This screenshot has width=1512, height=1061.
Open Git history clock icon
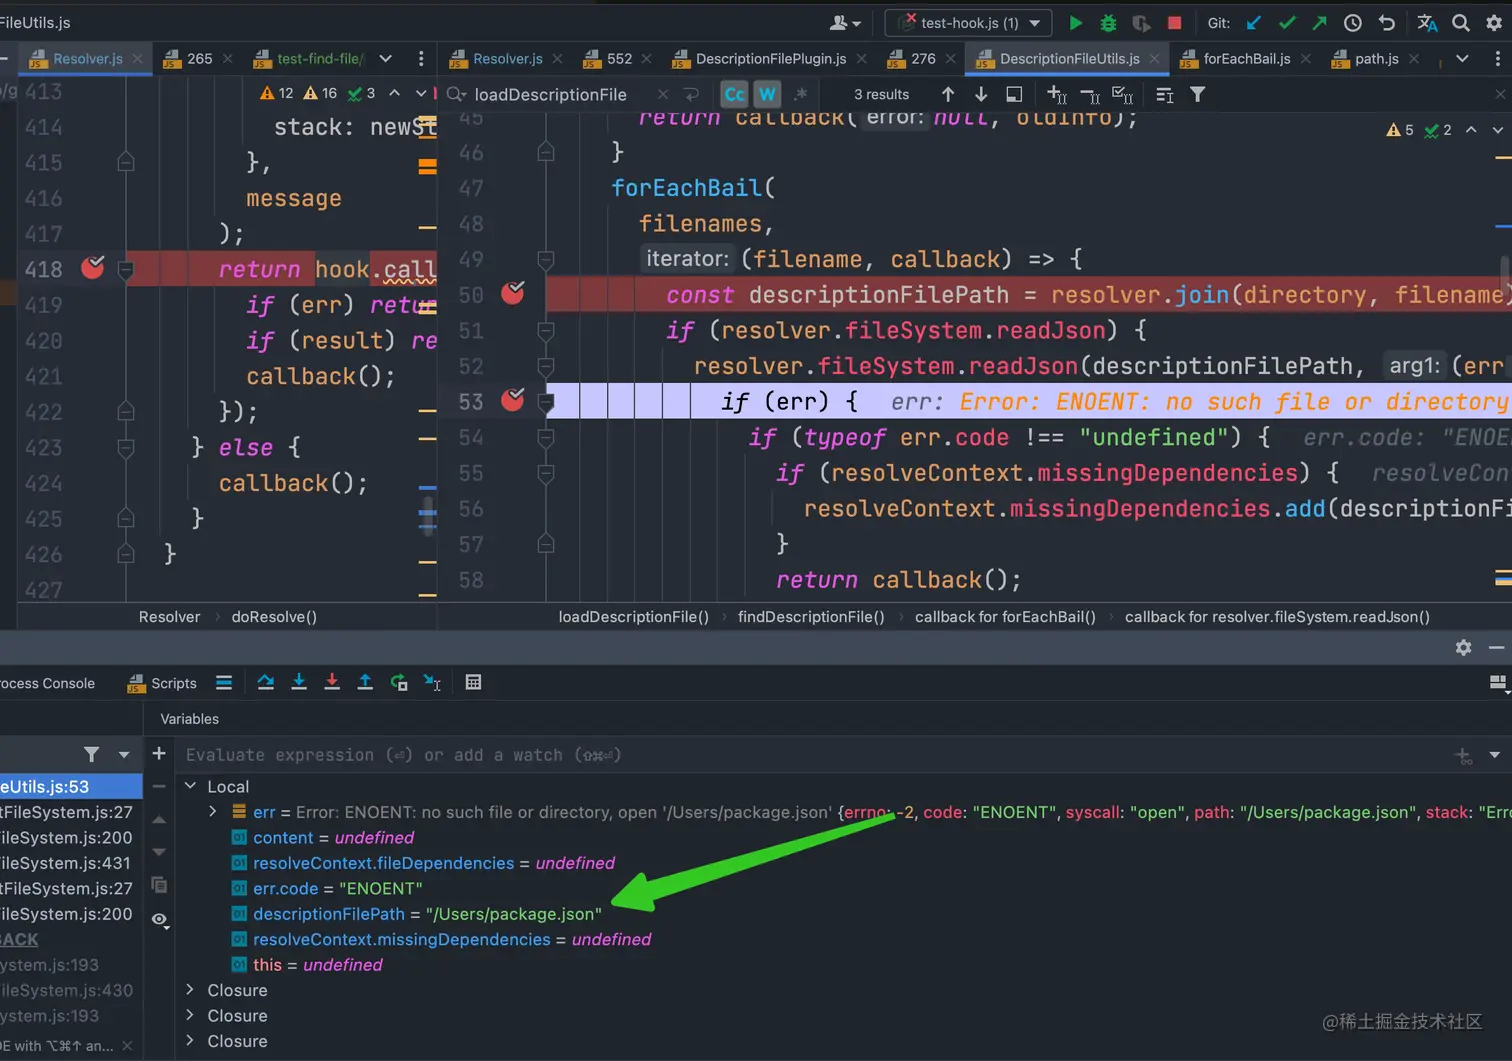(x=1352, y=23)
